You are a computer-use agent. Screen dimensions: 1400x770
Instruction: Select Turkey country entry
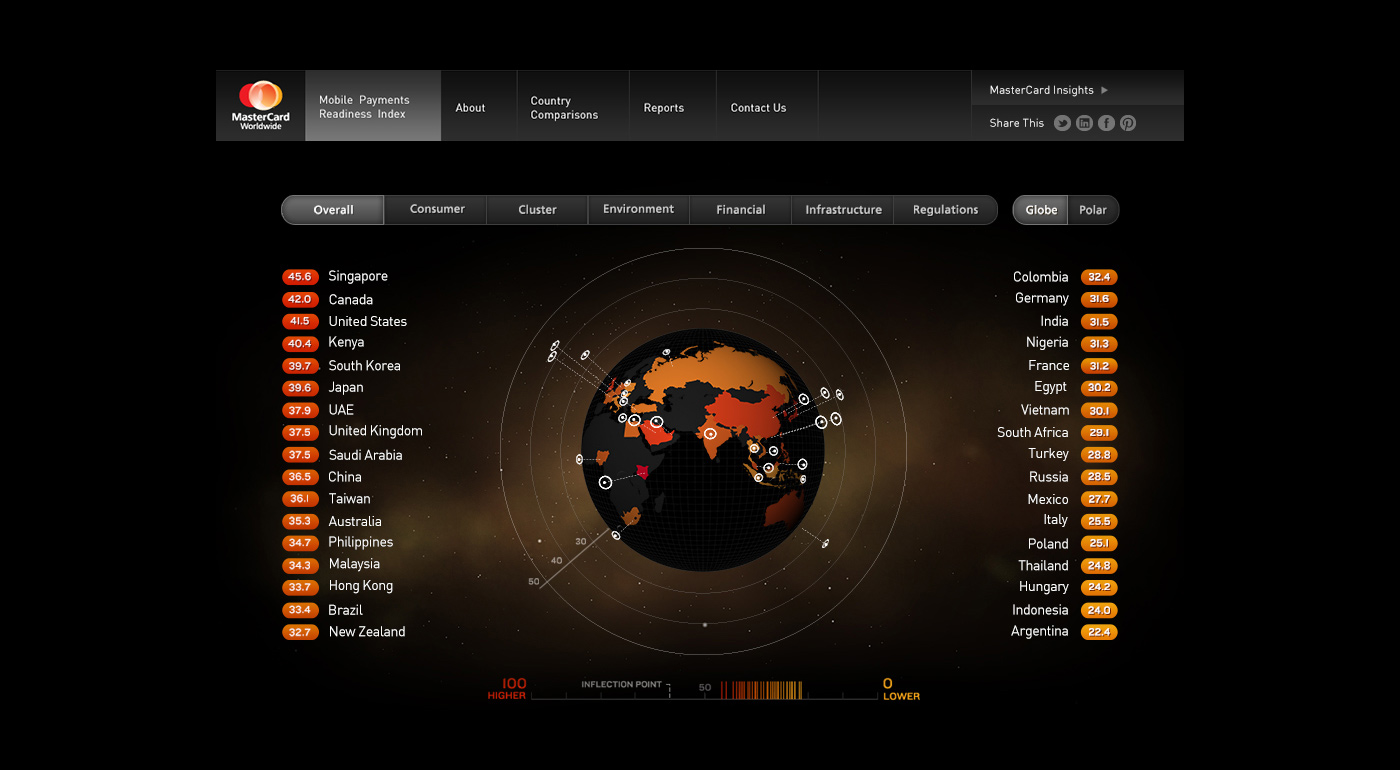[x=1049, y=454]
